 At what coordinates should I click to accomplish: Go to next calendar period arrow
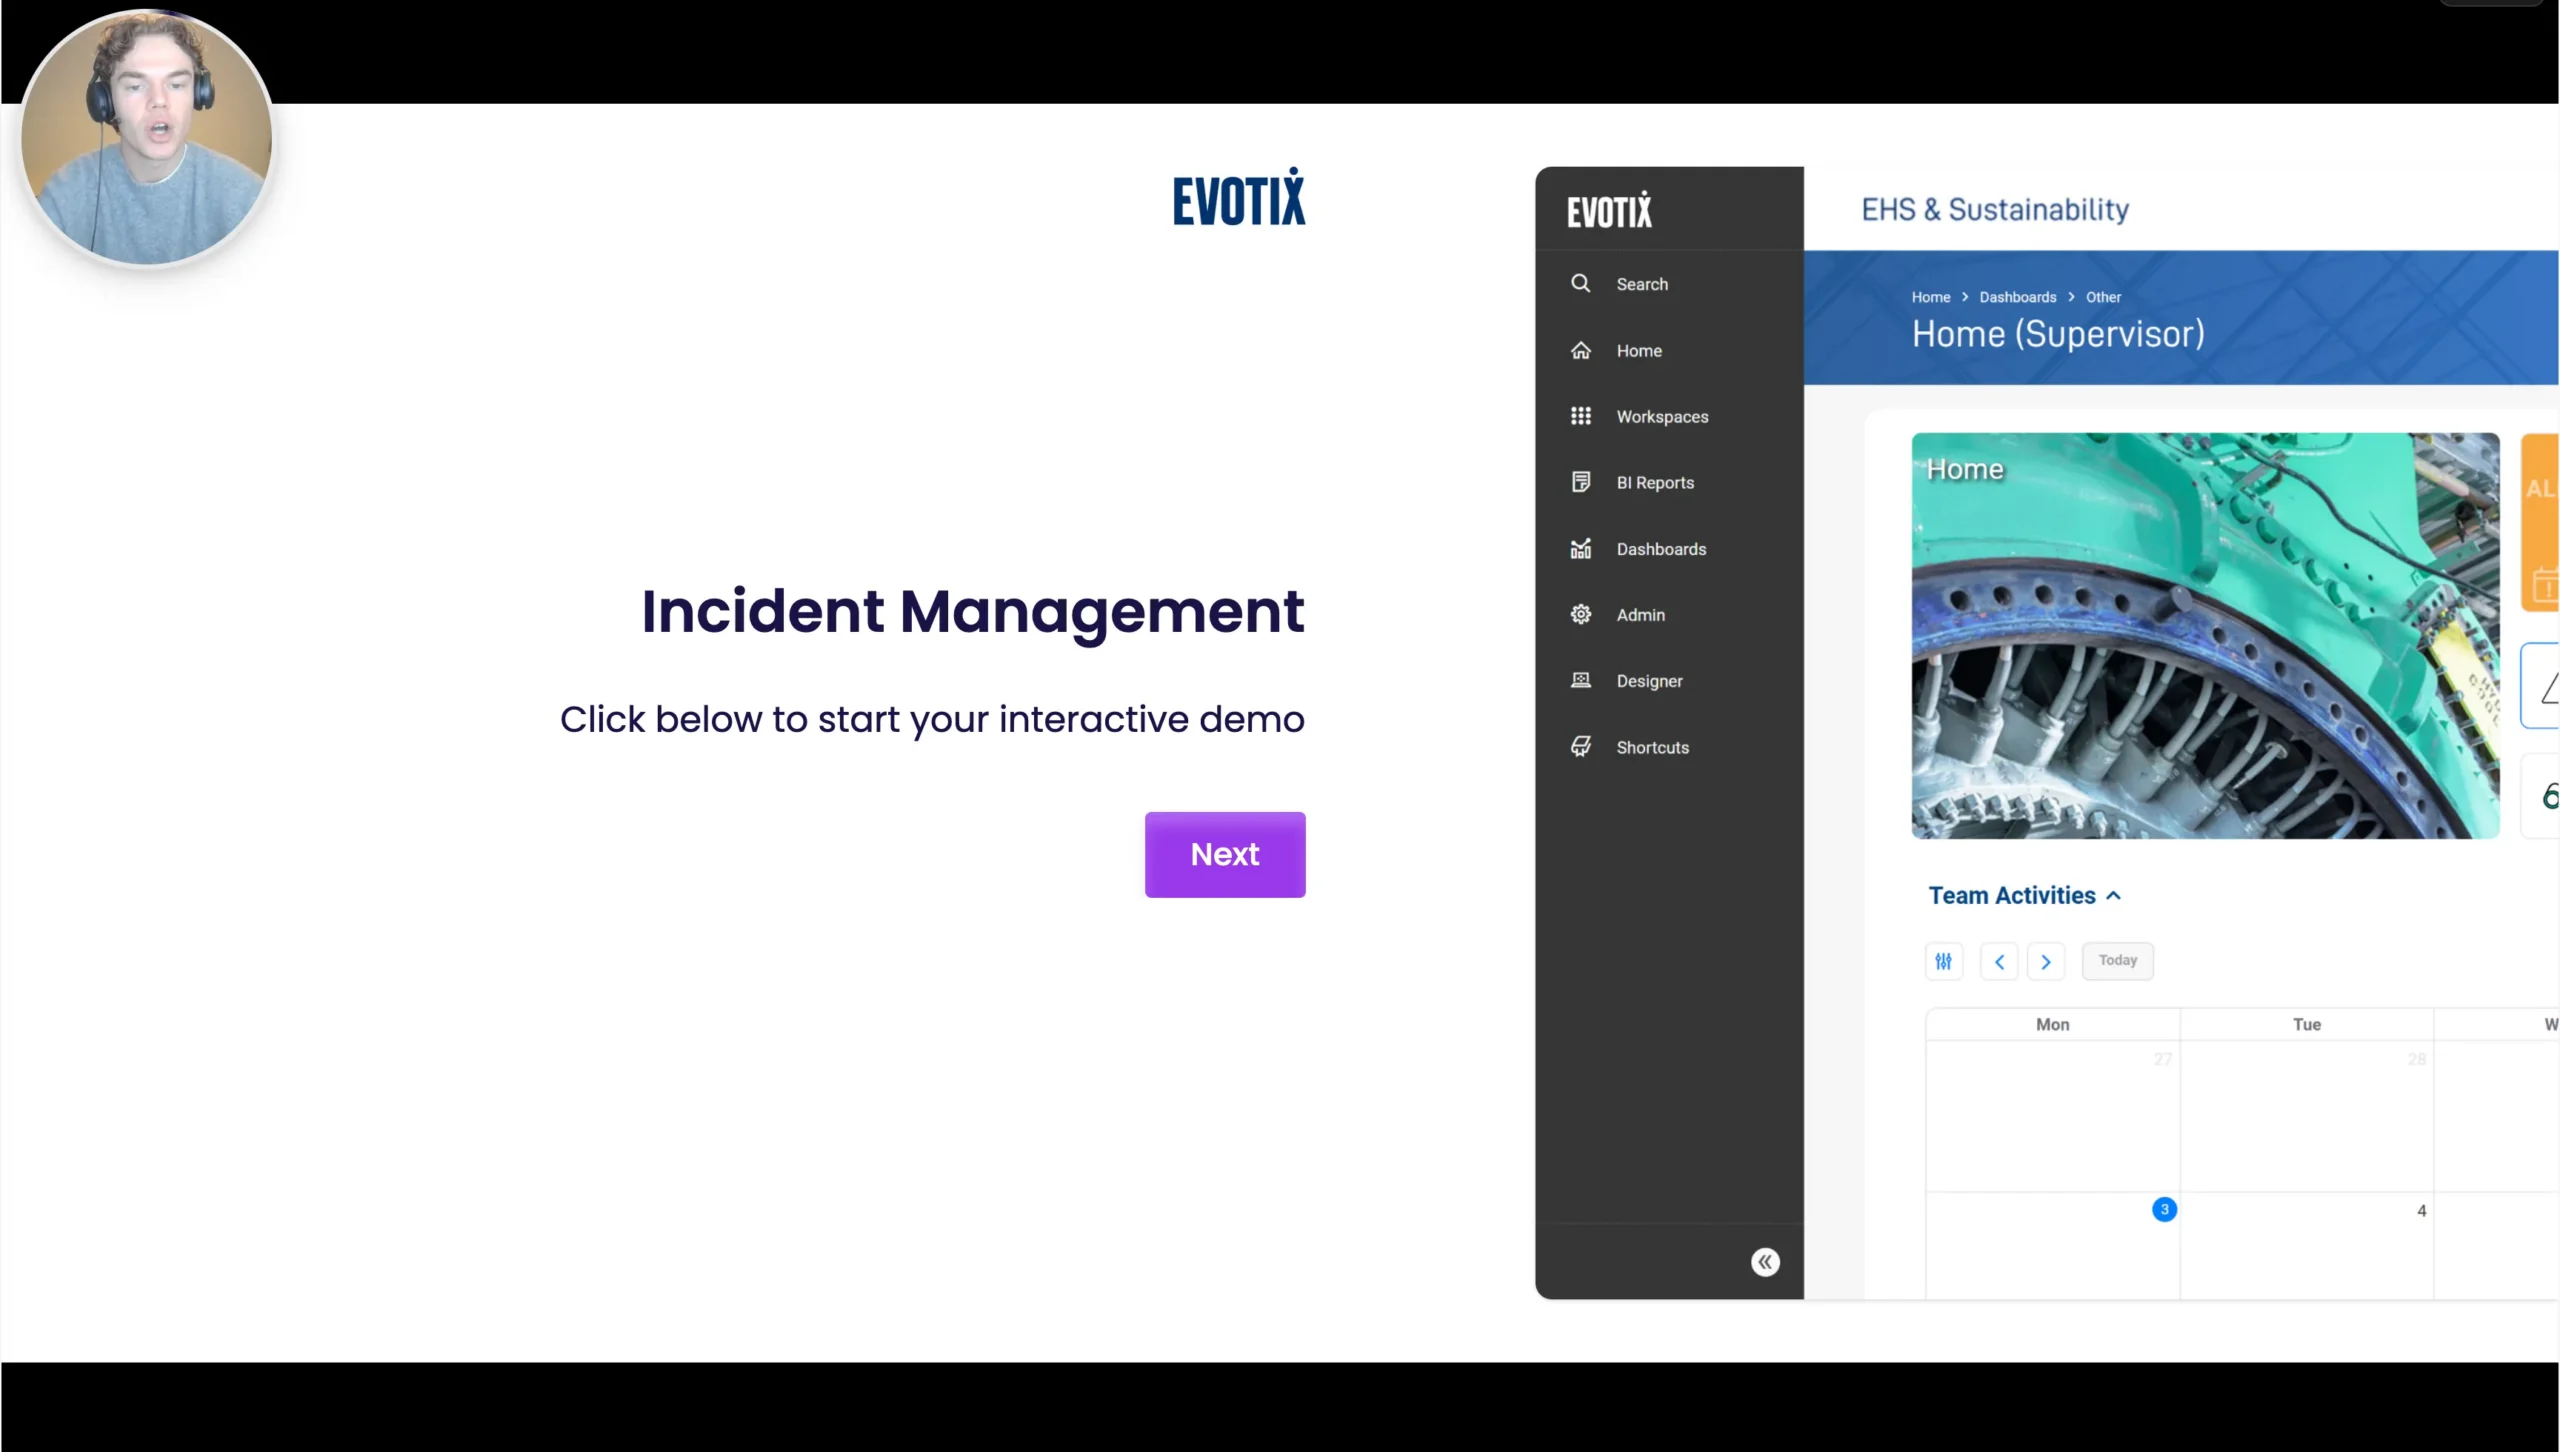click(x=2045, y=961)
